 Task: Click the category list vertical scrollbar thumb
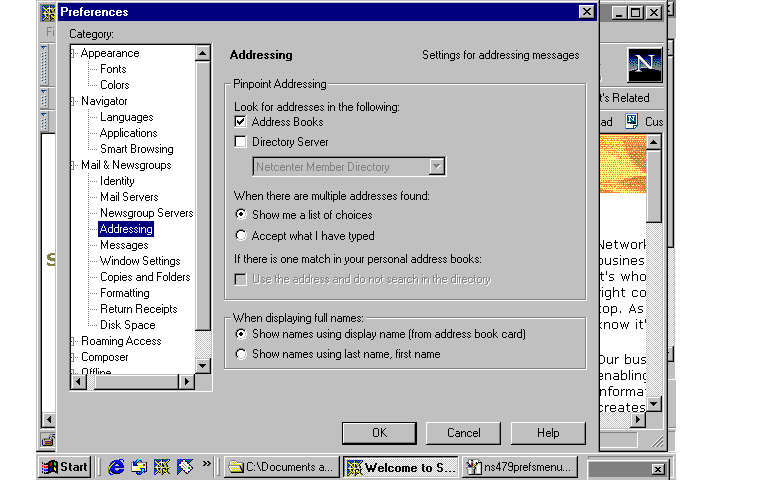tap(203, 196)
